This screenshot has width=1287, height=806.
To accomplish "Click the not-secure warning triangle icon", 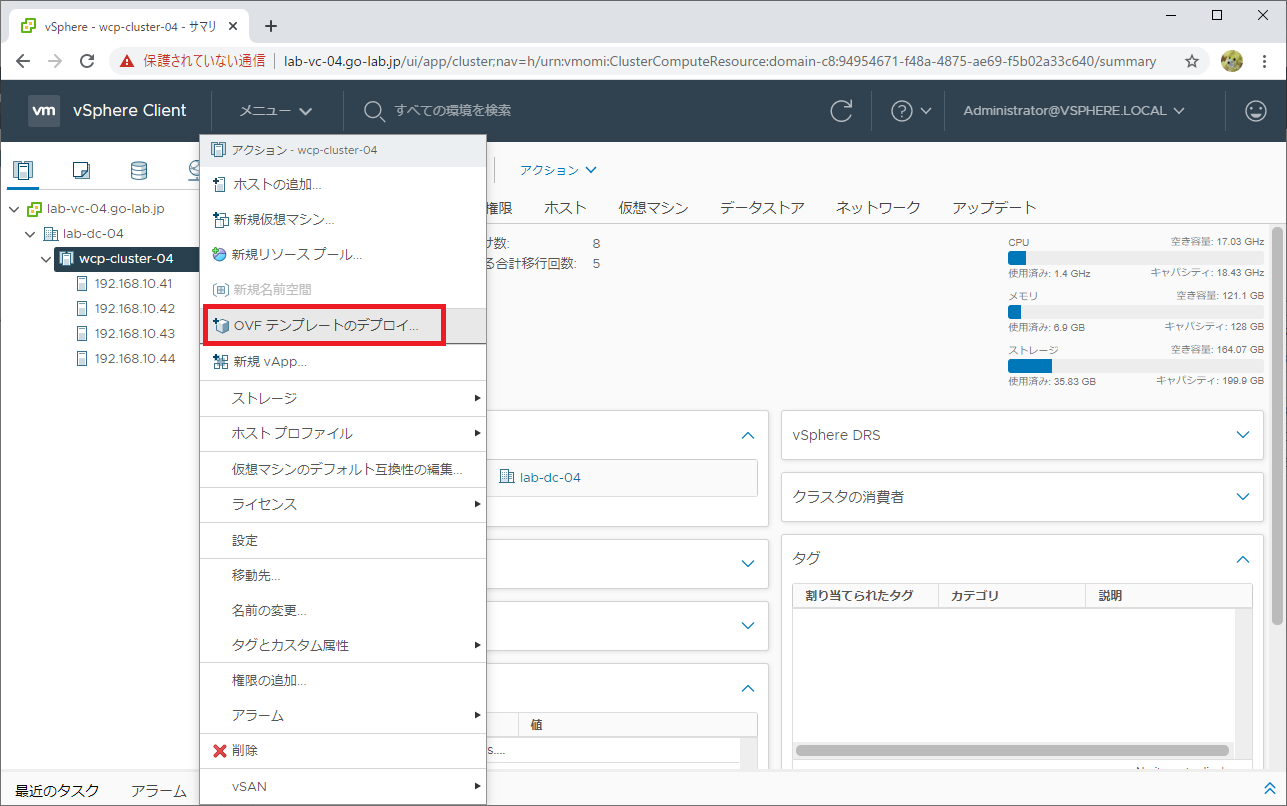I will (127, 61).
